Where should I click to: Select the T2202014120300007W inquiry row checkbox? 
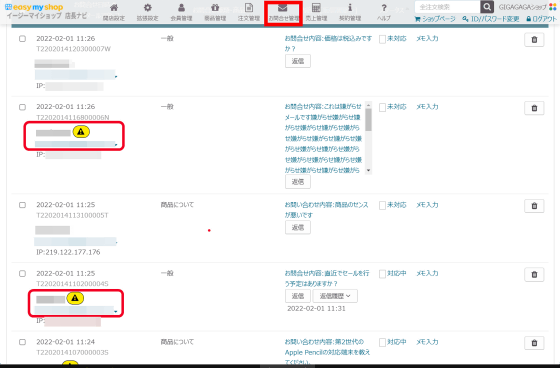(x=22, y=39)
